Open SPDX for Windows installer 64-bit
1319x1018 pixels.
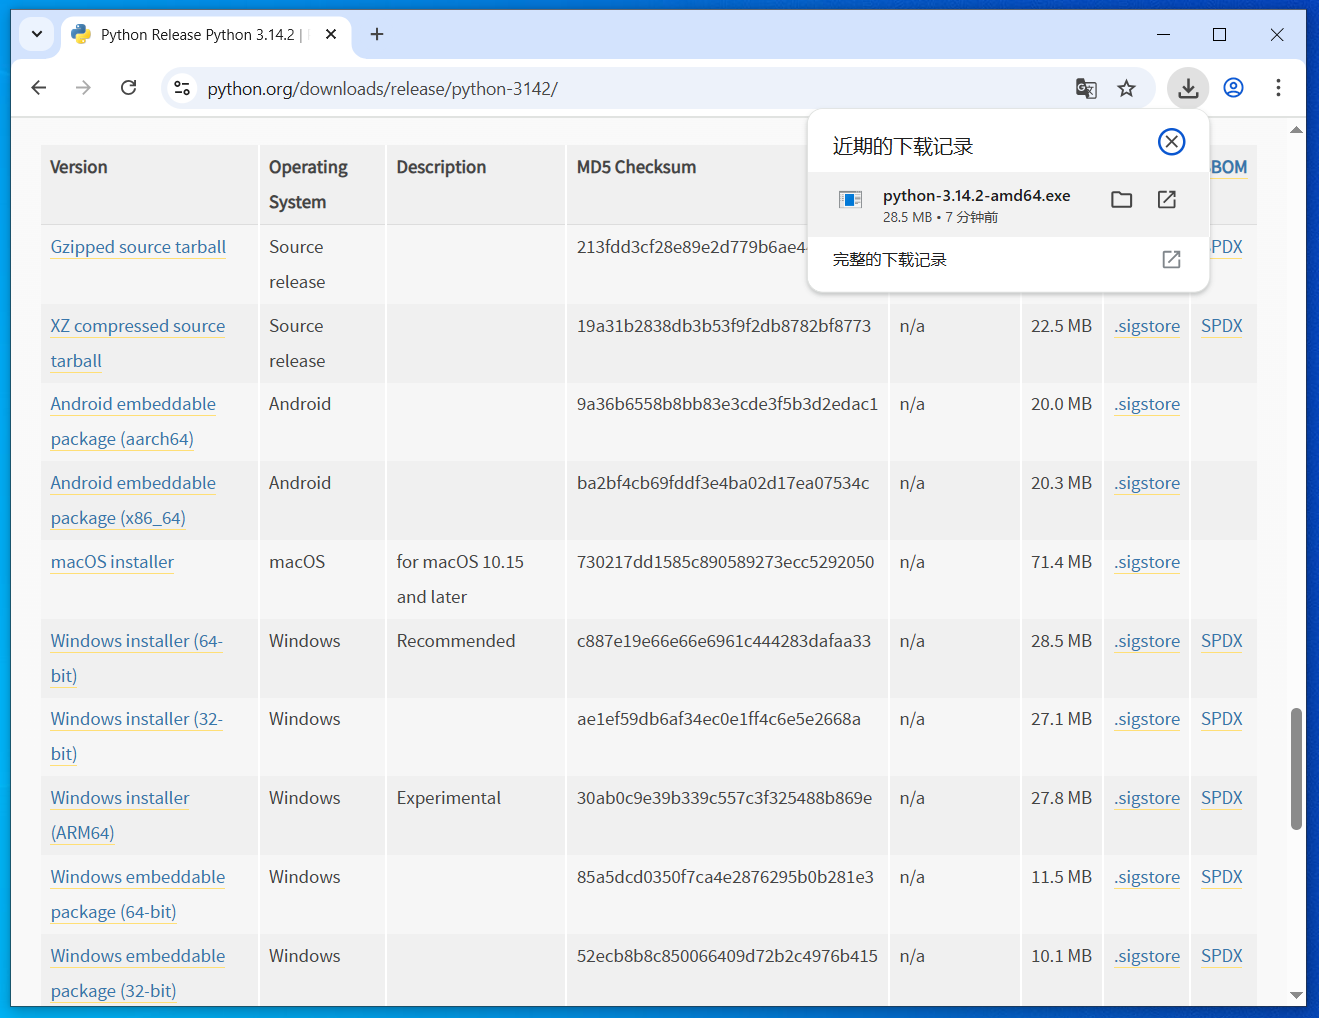[1222, 641]
